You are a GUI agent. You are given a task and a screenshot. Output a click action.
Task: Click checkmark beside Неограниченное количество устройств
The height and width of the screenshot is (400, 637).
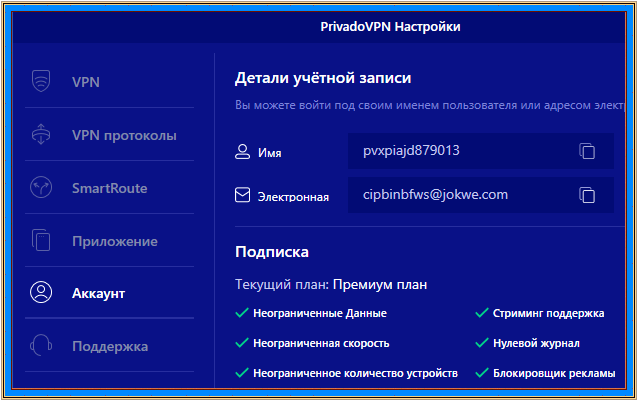pos(242,372)
